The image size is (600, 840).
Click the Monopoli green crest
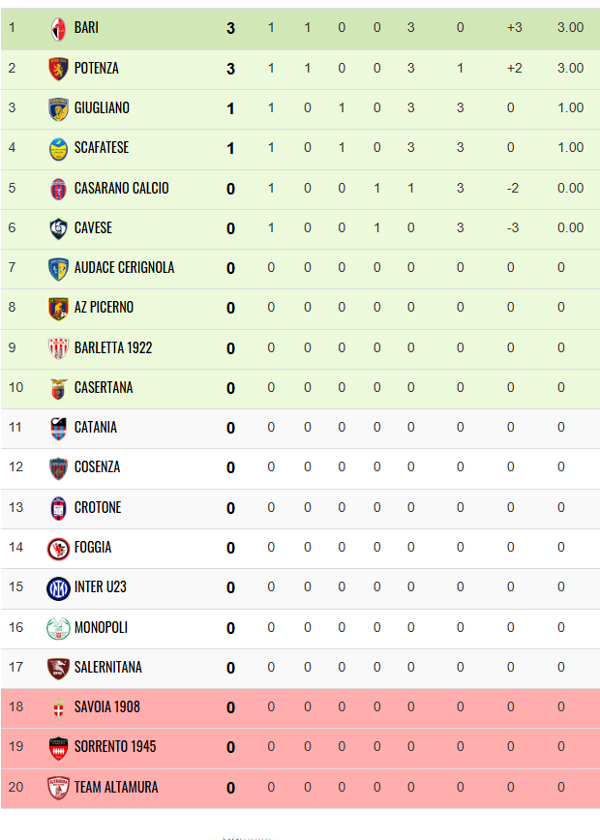[58, 628]
